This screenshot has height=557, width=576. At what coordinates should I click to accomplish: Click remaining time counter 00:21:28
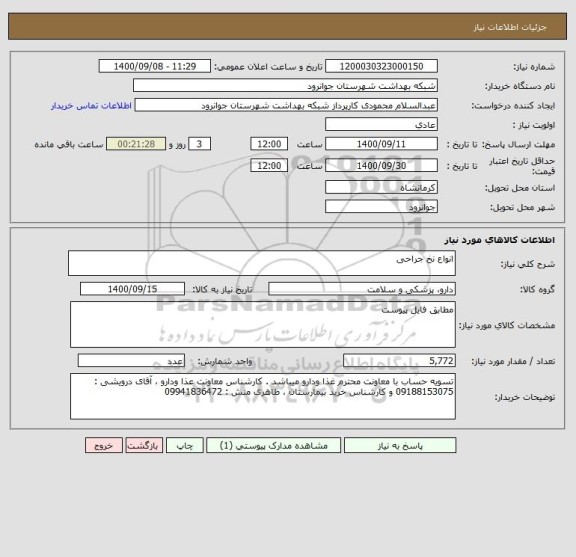click(136, 144)
